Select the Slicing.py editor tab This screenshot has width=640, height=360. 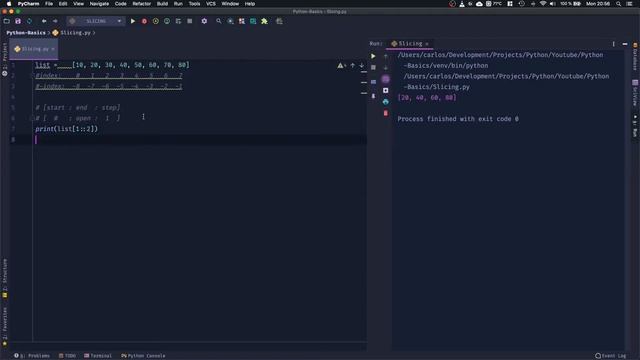[x=35, y=49]
